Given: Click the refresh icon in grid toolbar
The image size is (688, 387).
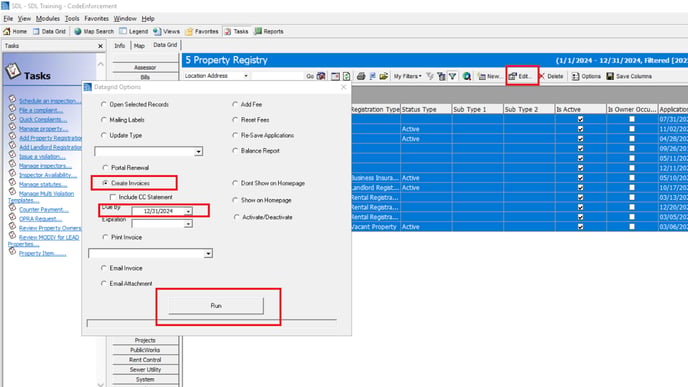Looking at the screenshot, I should (347, 76).
